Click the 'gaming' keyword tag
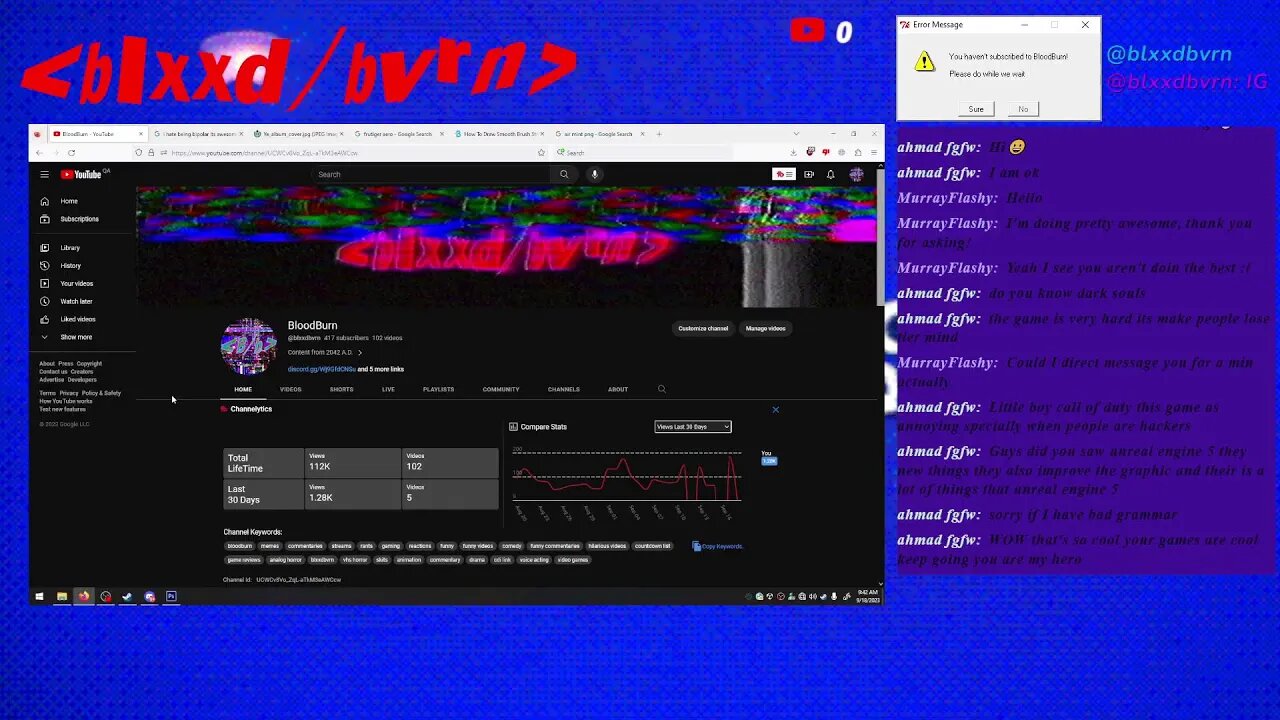Image resolution: width=1280 pixels, height=720 pixels. (x=390, y=546)
